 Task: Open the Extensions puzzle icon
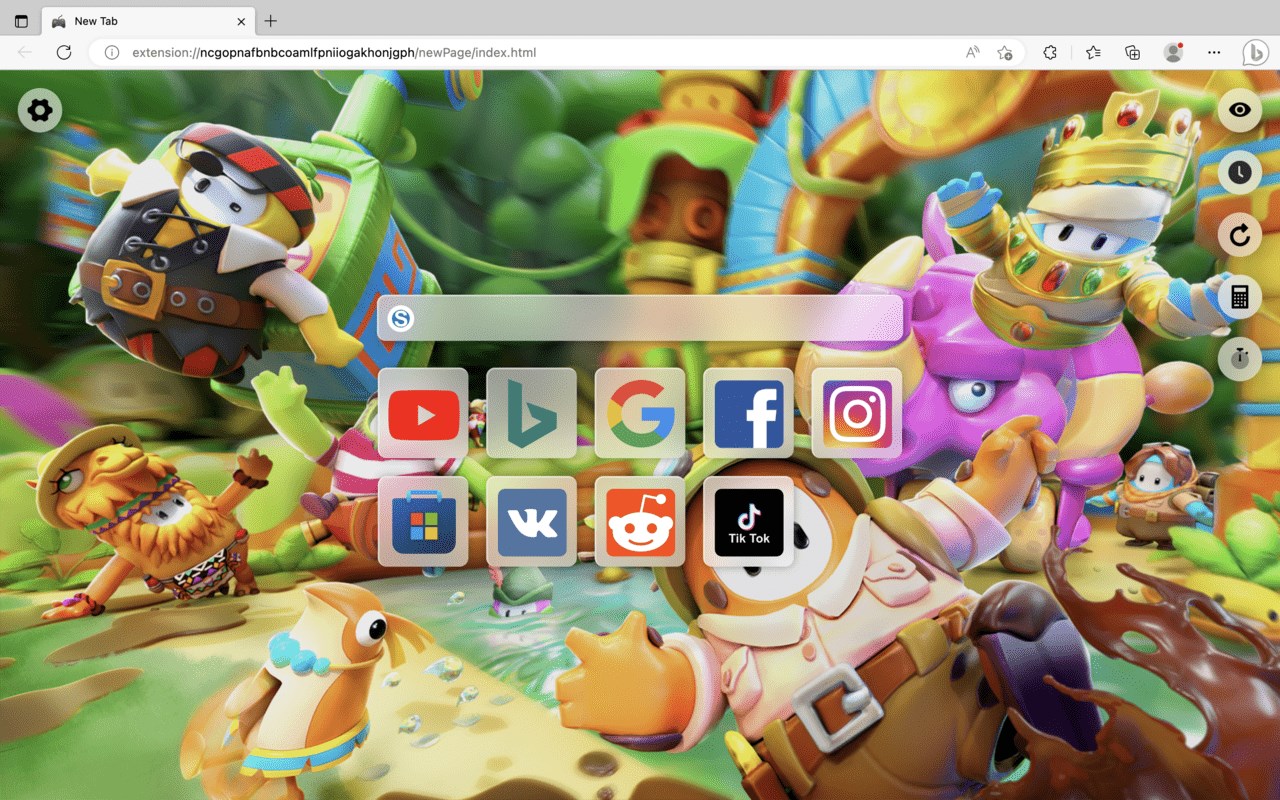point(1050,52)
